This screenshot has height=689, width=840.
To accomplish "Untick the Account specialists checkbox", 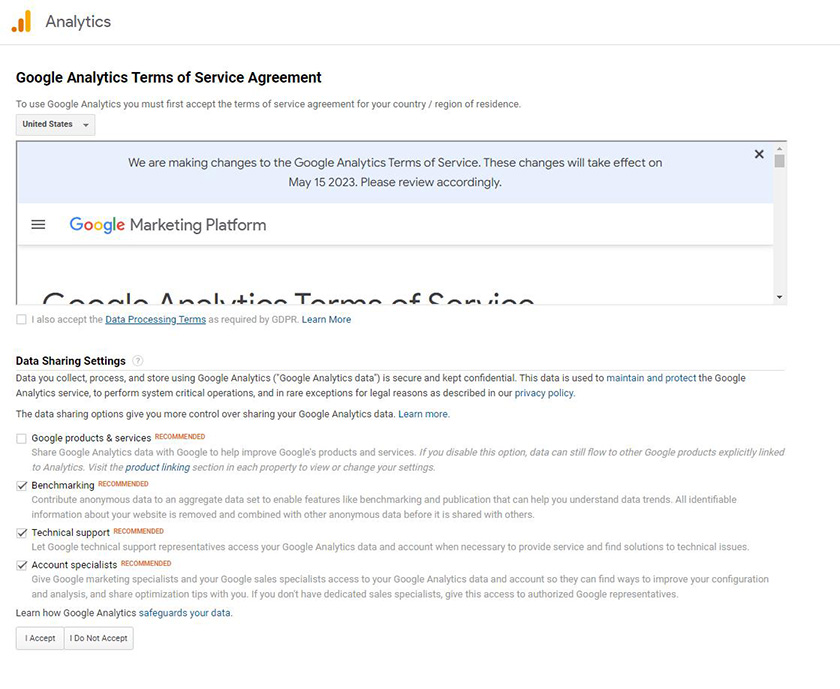I will (21, 565).
